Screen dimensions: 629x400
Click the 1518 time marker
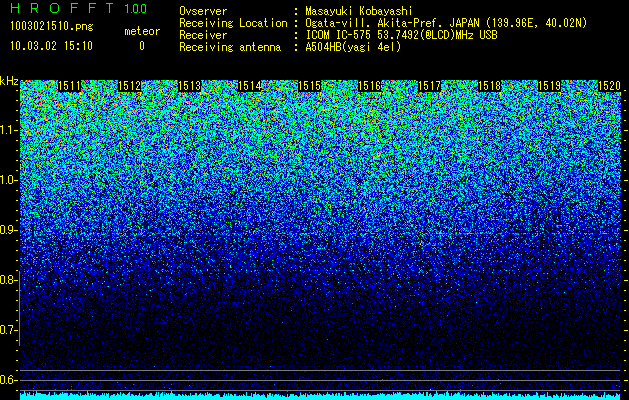[x=489, y=86]
